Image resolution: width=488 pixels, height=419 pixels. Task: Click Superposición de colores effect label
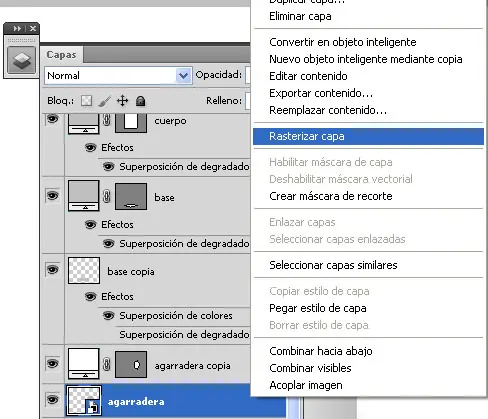[176, 315]
